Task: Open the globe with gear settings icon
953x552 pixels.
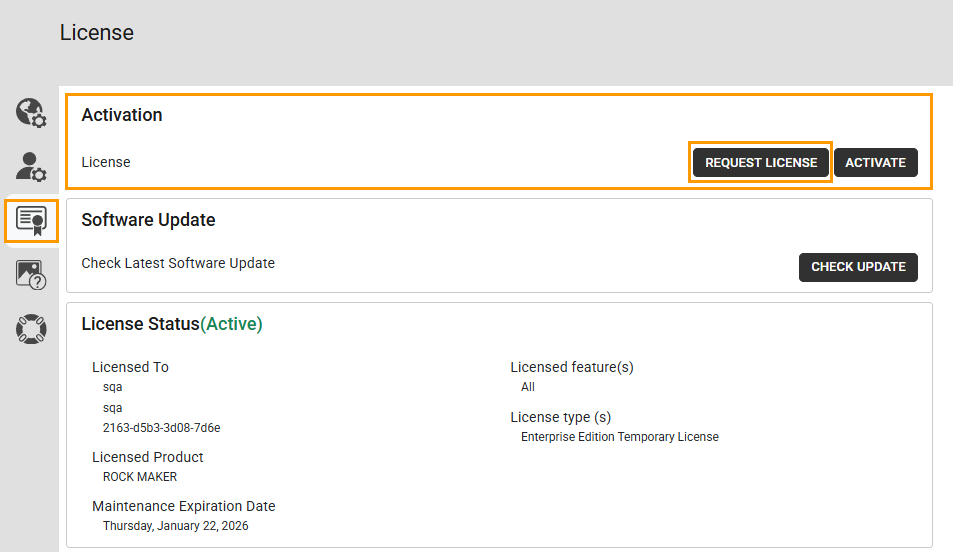Action: click(x=31, y=113)
